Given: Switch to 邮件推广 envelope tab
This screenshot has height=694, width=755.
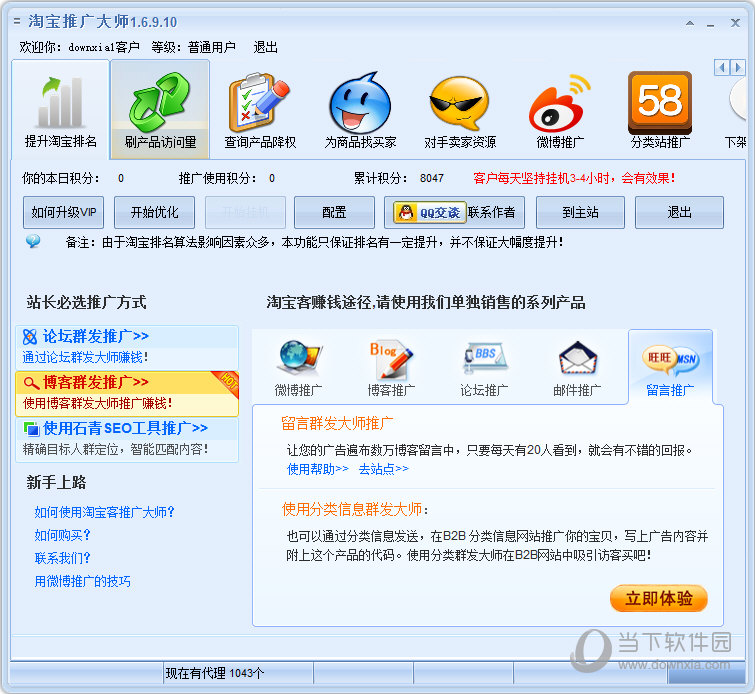Looking at the screenshot, I should click(577, 368).
